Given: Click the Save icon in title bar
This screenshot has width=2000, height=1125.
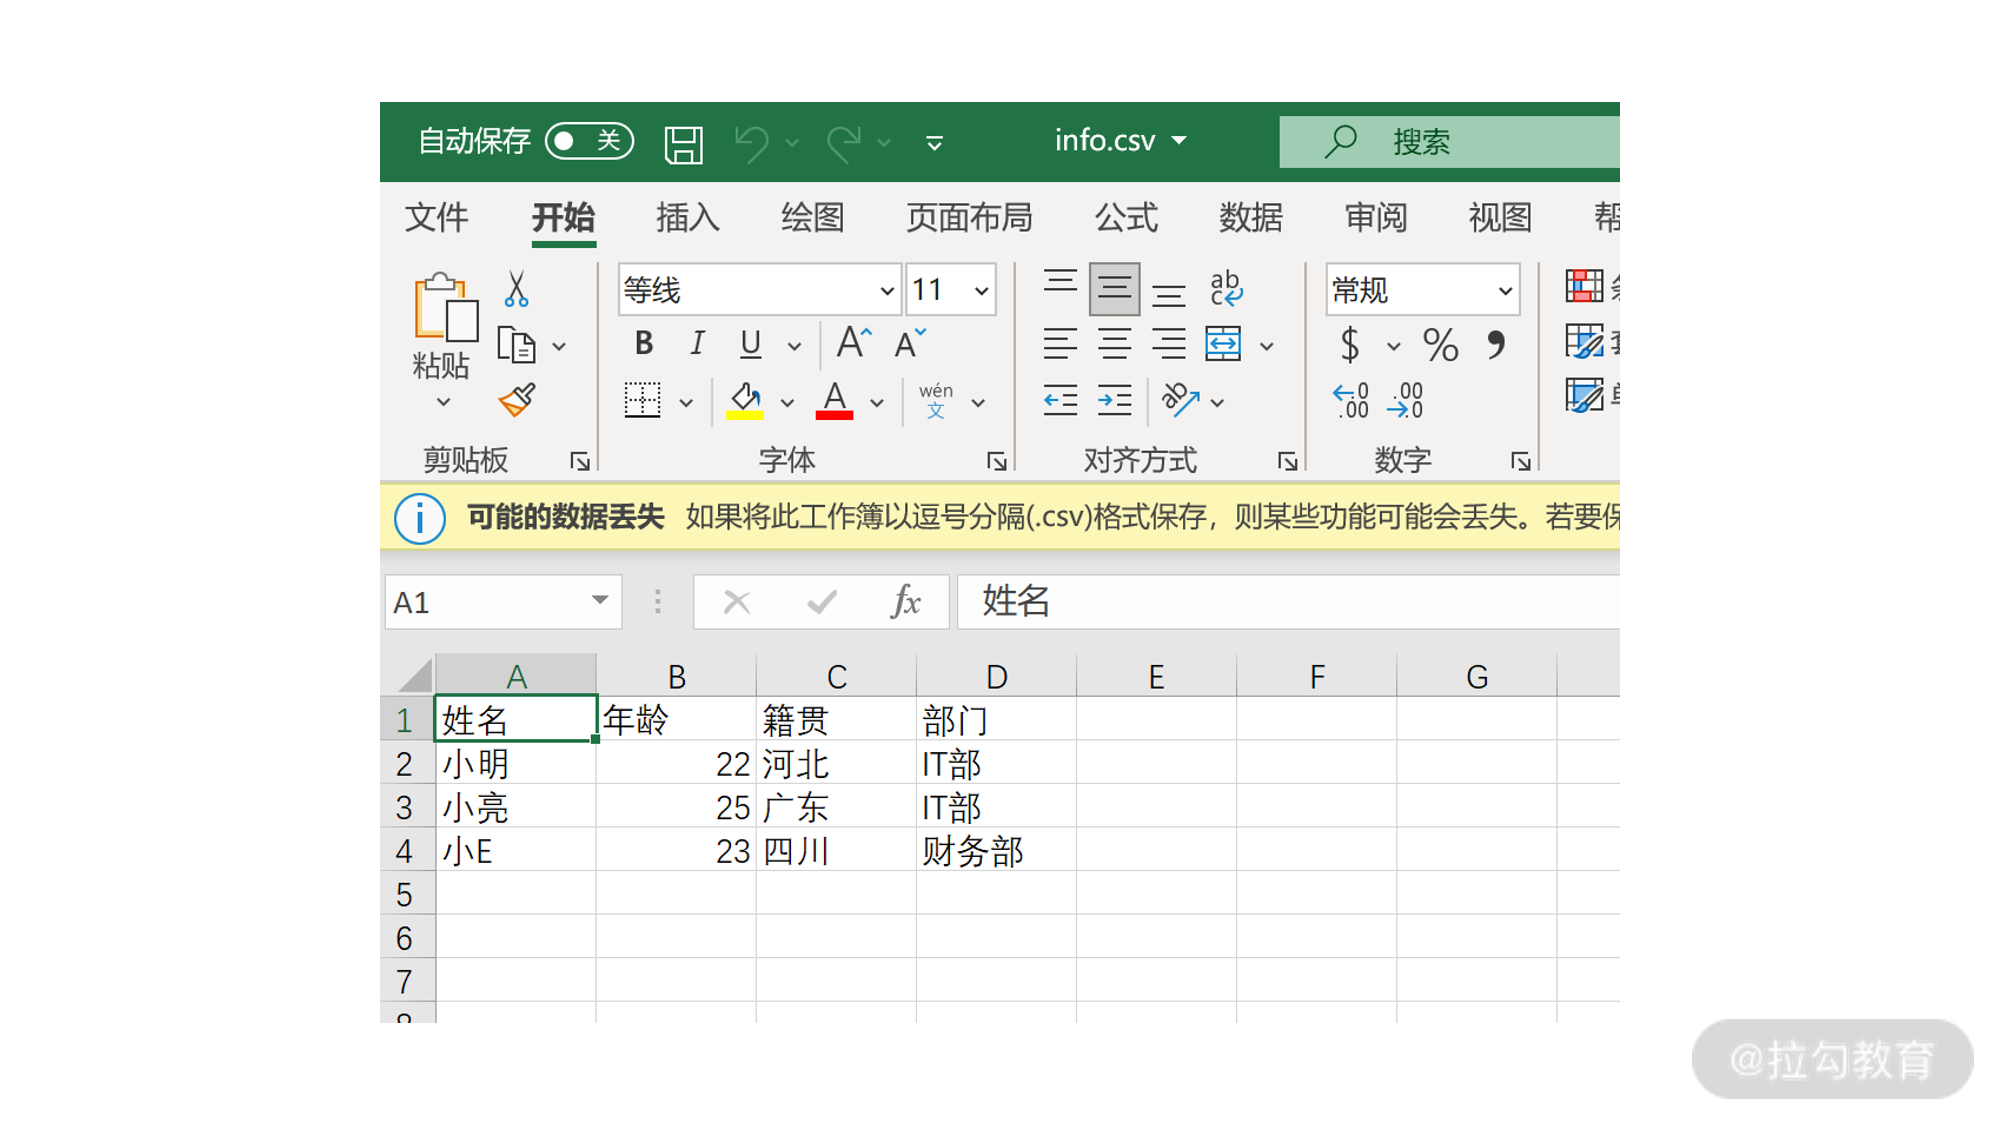Looking at the screenshot, I should [x=684, y=144].
